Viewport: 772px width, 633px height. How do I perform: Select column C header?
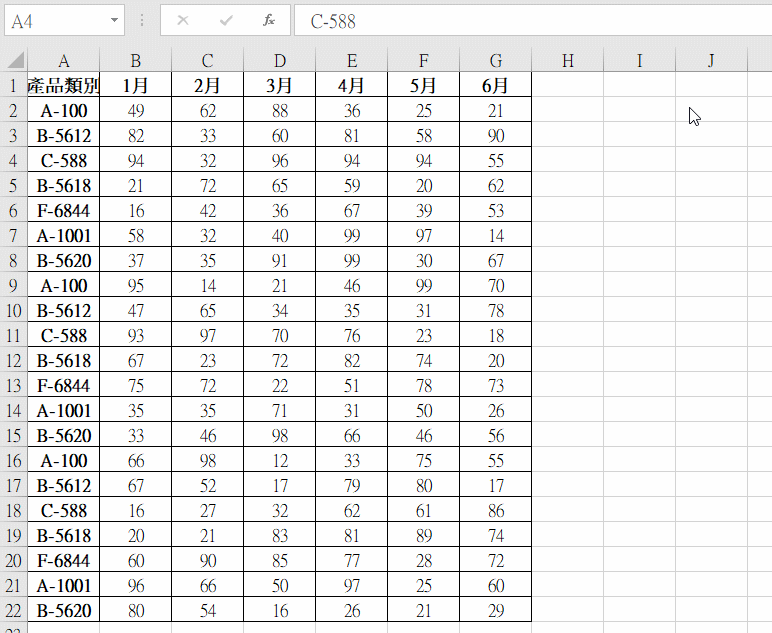[x=207, y=61]
